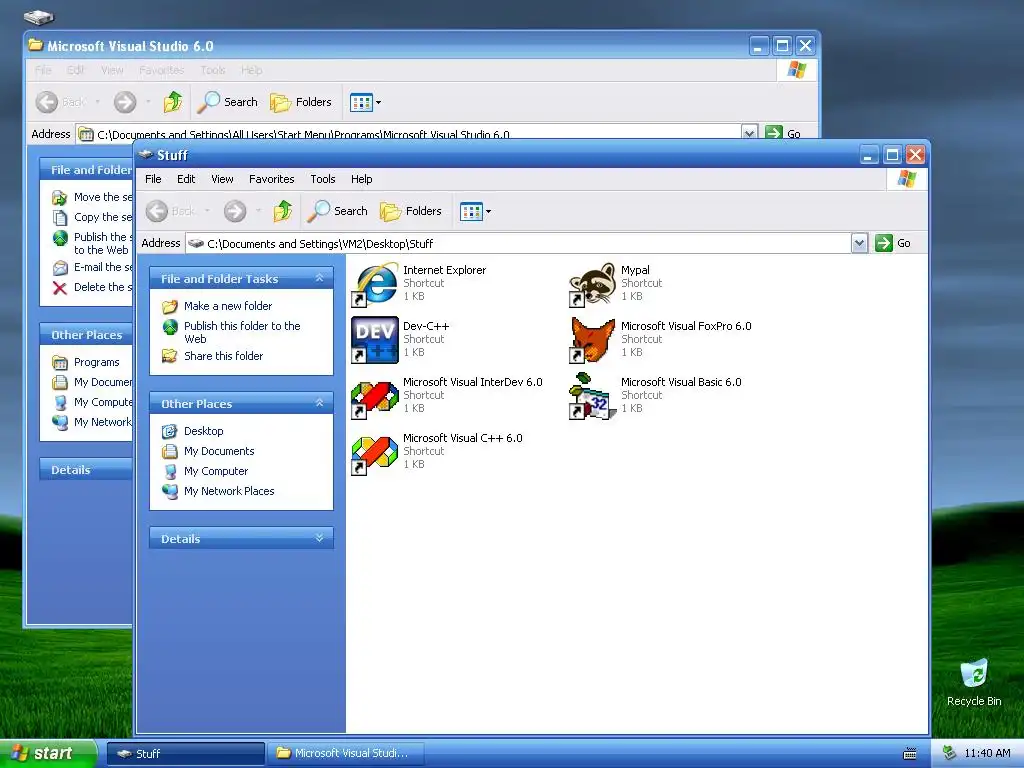Go to My Documents in Stuff window
The image size is (1024, 768).
click(219, 451)
